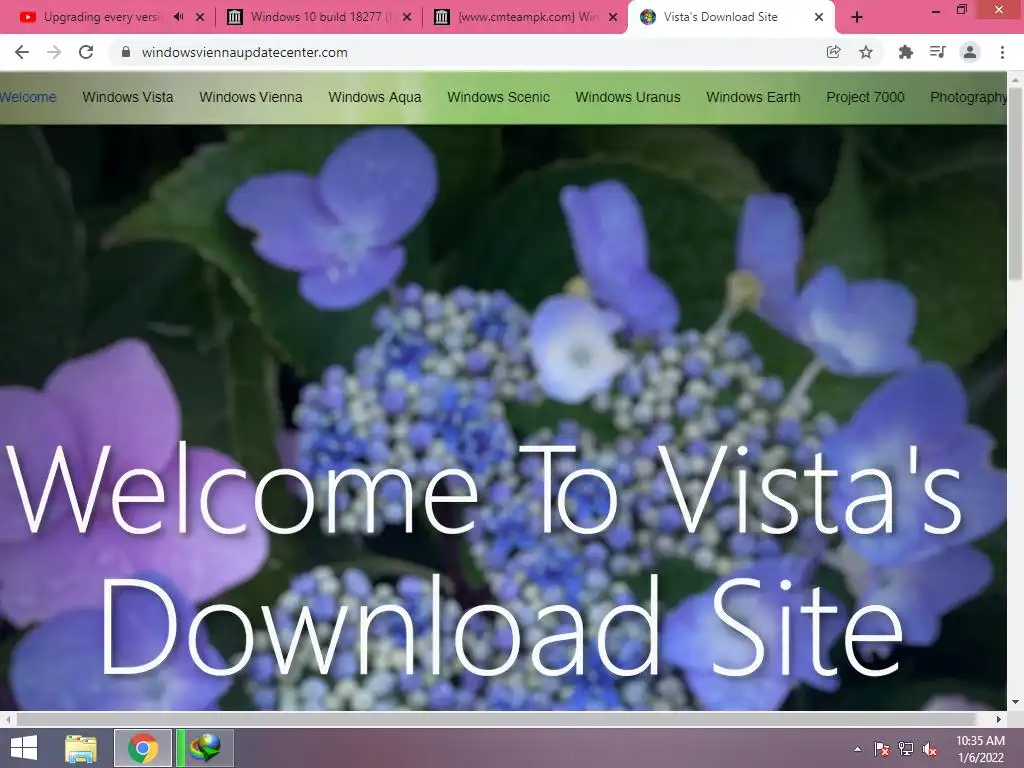Bookmark this page with the star icon
The height and width of the screenshot is (768, 1024).
click(x=866, y=52)
